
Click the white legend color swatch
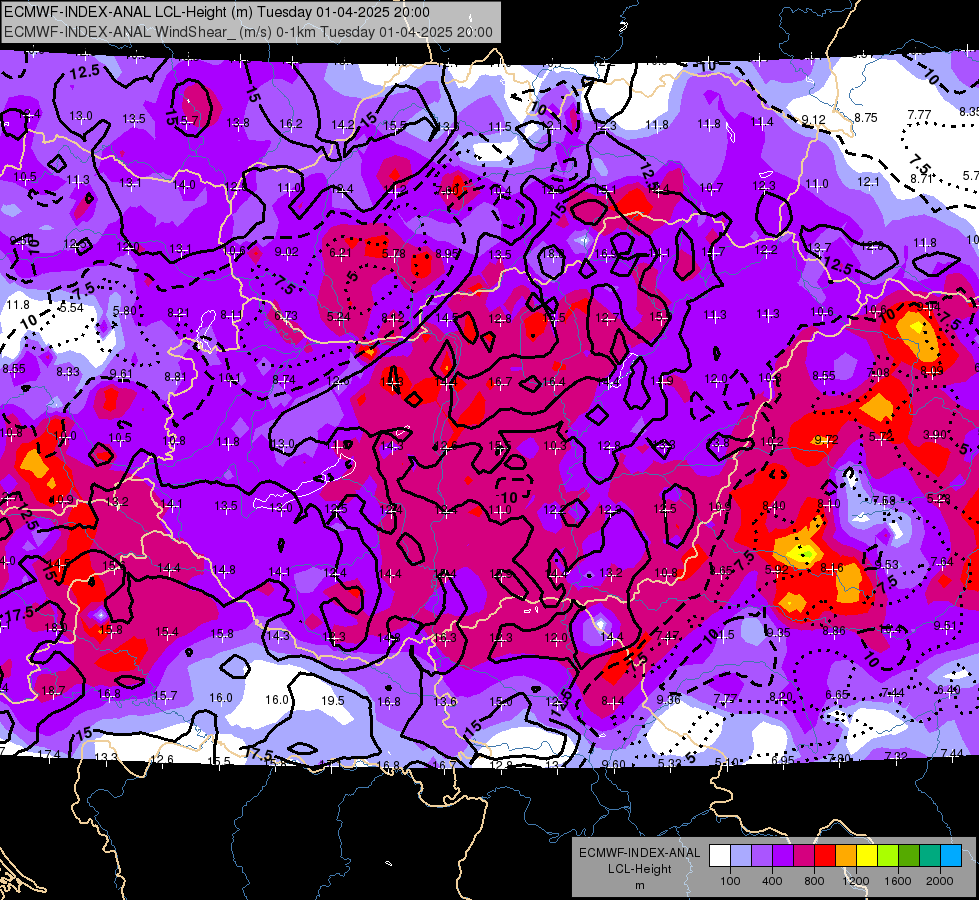click(720, 856)
